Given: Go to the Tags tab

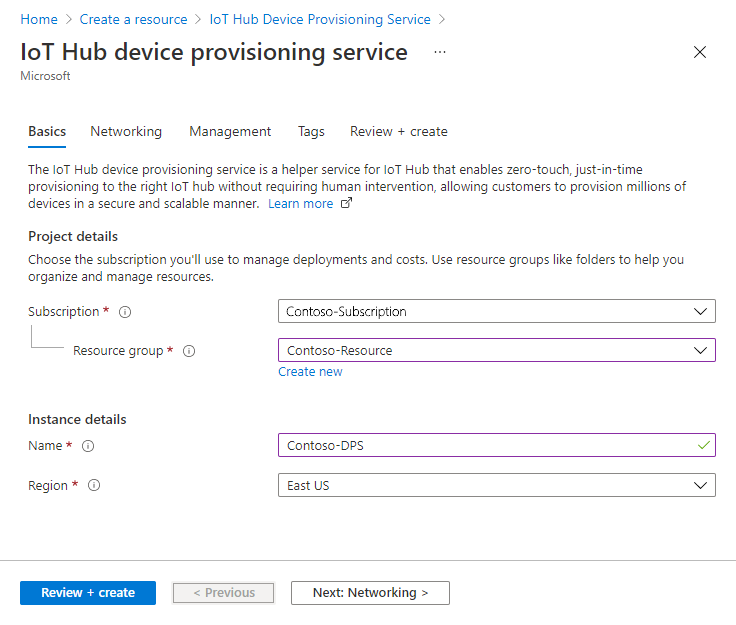Looking at the screenshot, I should 311,131.
